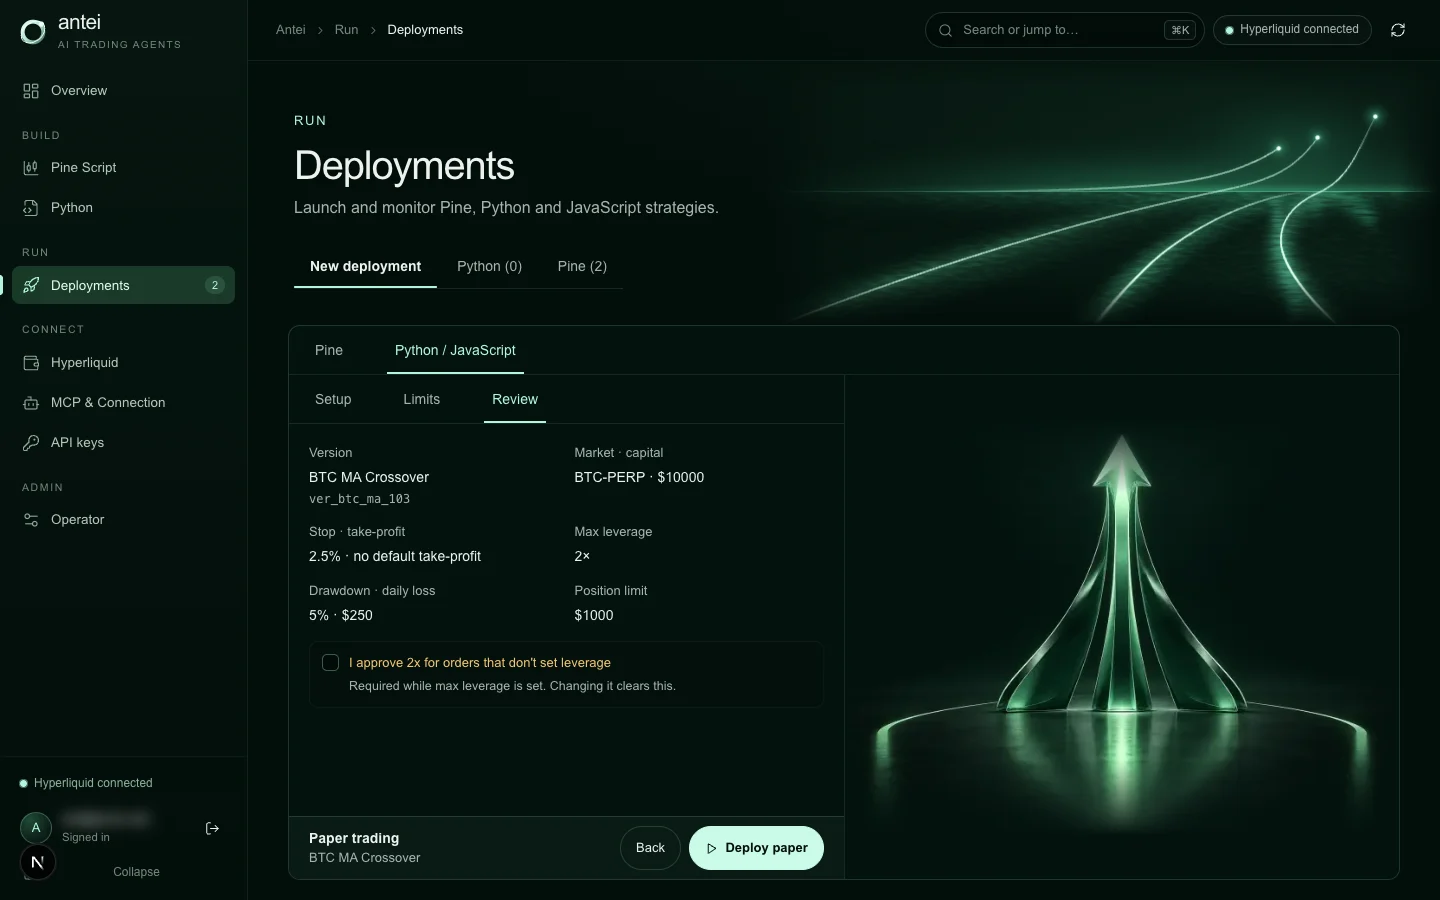This screenshot has height=900, width=1440.
Task: Open Overview in the sidebar
Action: point(123,91)
